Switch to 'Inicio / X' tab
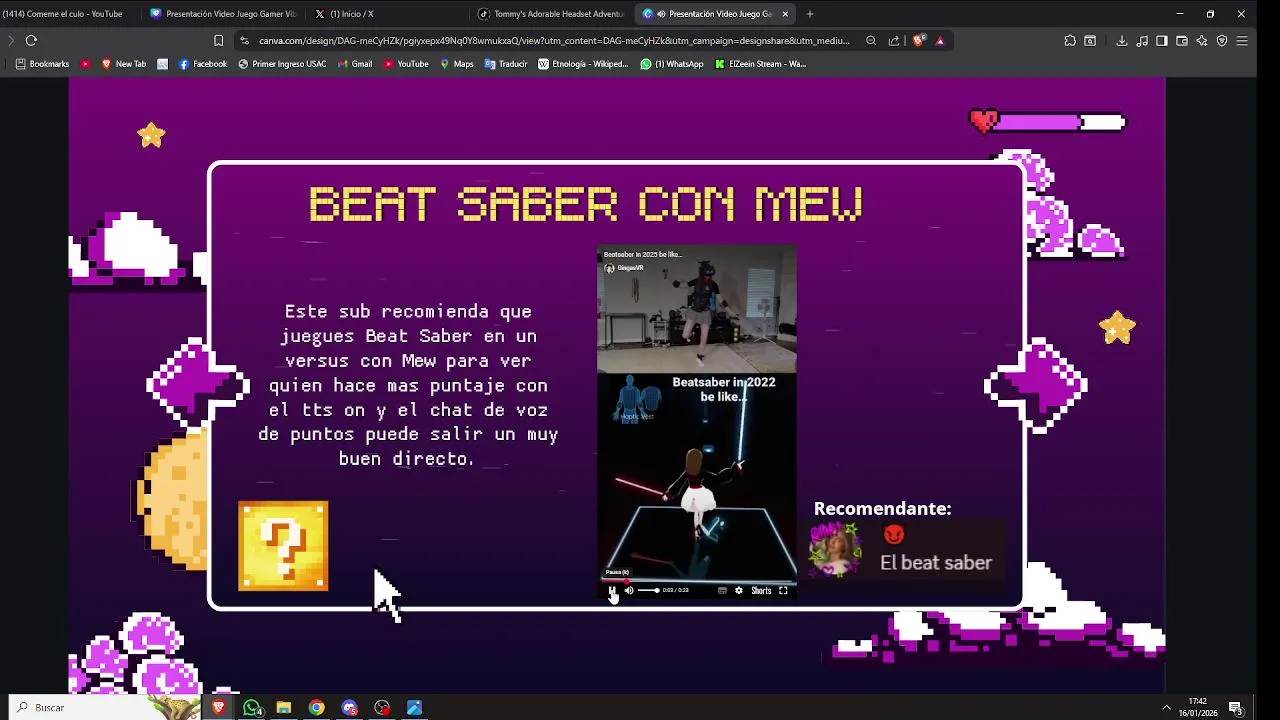Viewport: 1280px width, 720px height. point(387,14)
